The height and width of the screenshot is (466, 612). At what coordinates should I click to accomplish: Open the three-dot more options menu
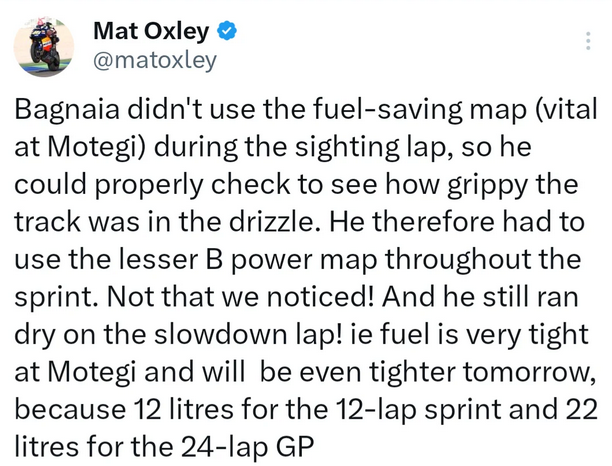tap(588, 41)
